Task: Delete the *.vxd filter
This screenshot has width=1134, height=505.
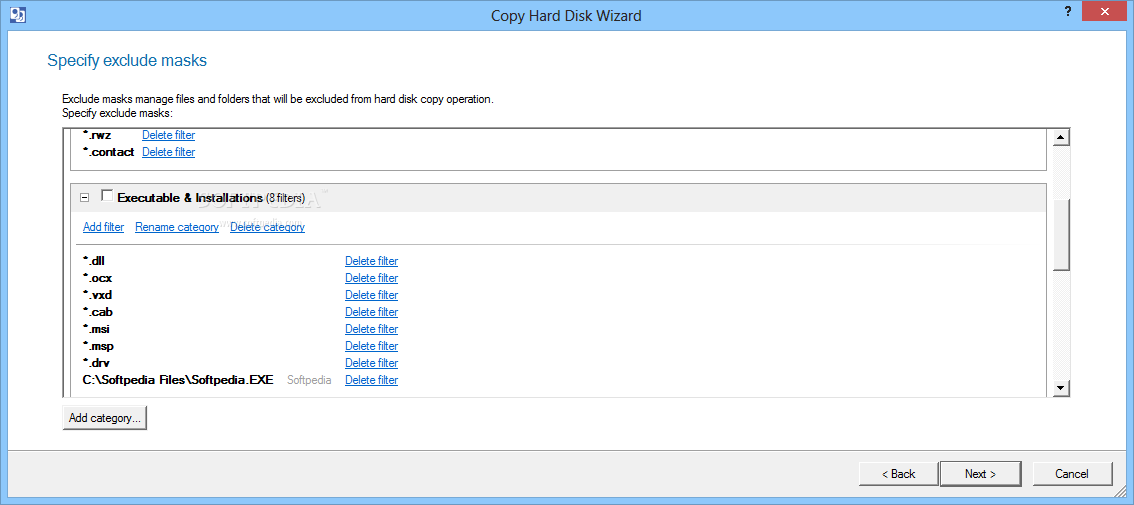Action: point(372,295)
